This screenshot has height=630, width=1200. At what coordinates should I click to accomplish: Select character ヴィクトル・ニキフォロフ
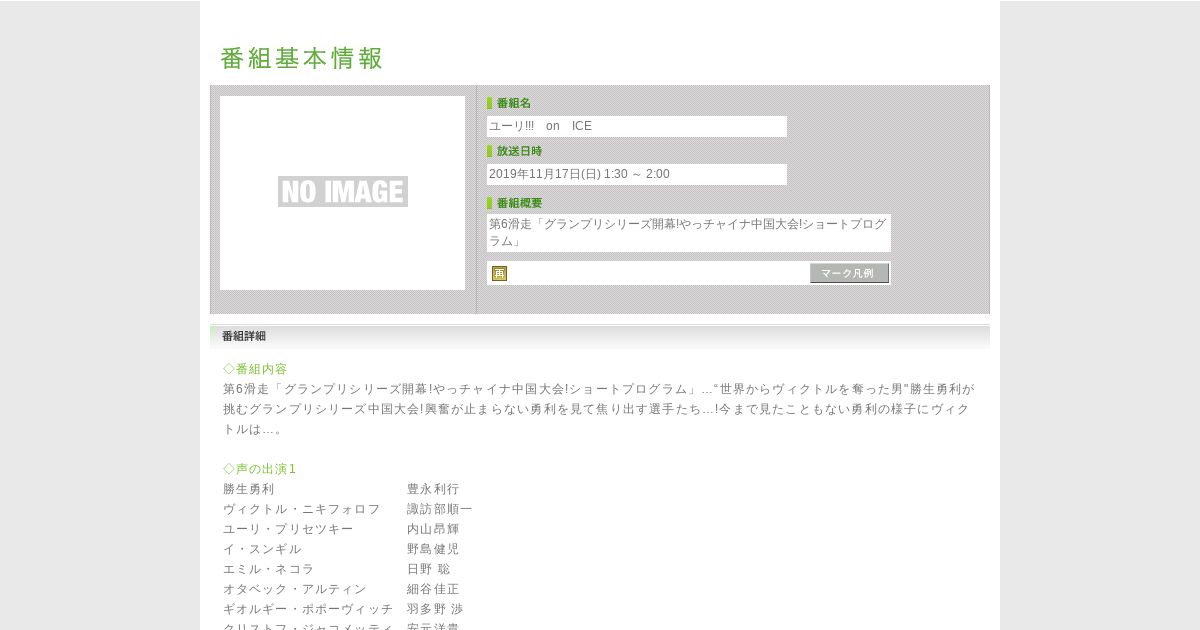pos(302,509)
